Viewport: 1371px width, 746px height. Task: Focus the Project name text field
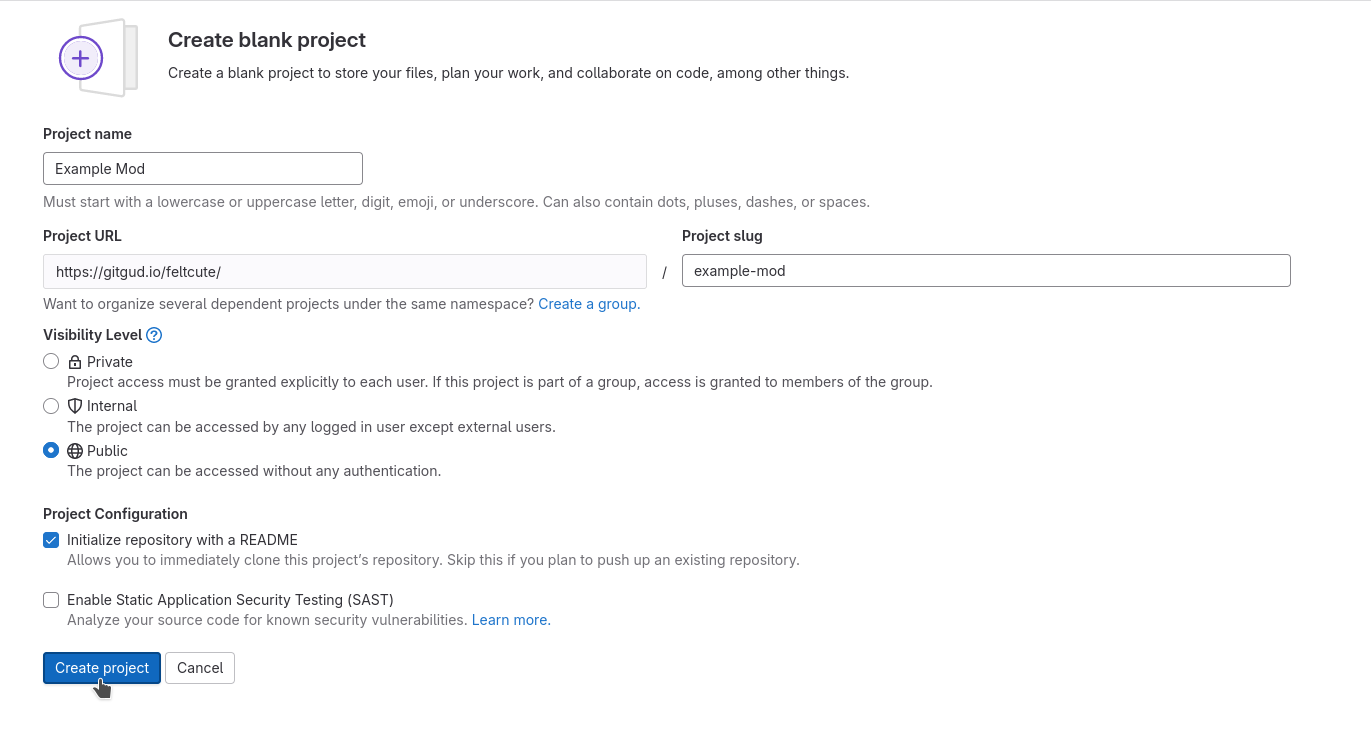point(203,169)
